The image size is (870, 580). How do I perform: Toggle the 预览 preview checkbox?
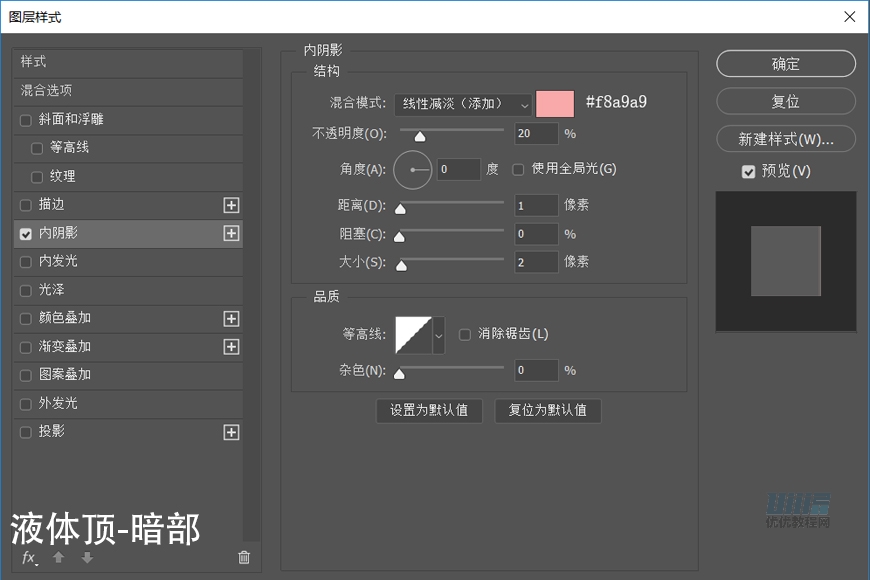point(749,171)
